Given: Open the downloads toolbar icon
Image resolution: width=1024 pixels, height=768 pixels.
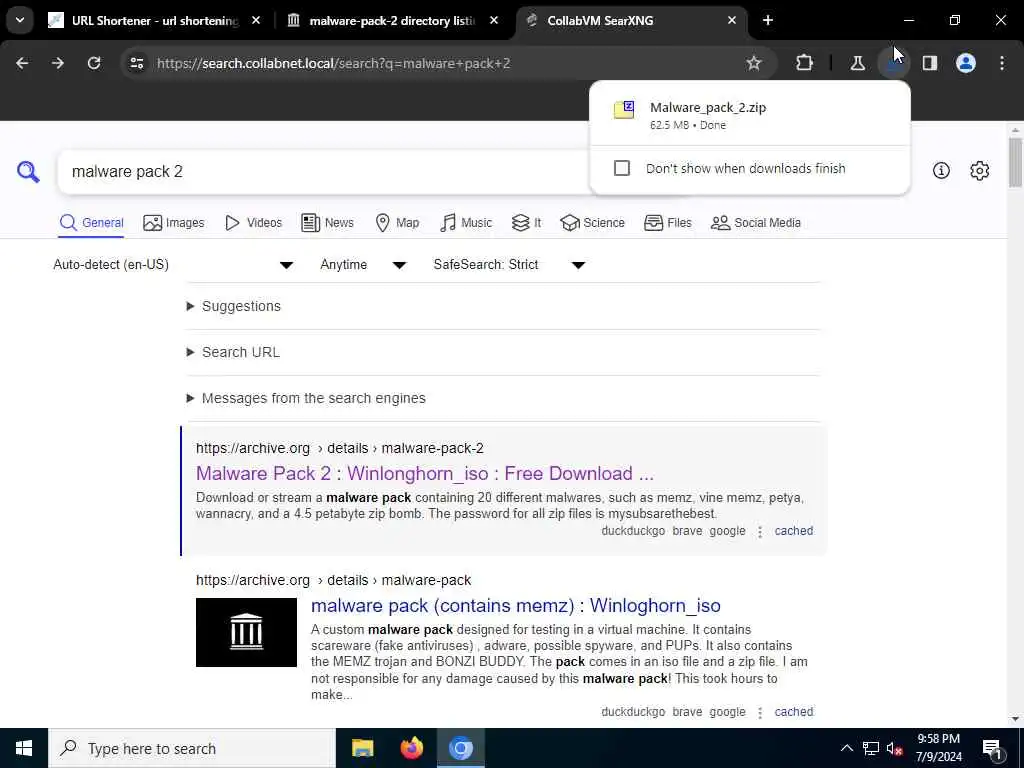Looking at the screenshot, I should tap(893, 63).
